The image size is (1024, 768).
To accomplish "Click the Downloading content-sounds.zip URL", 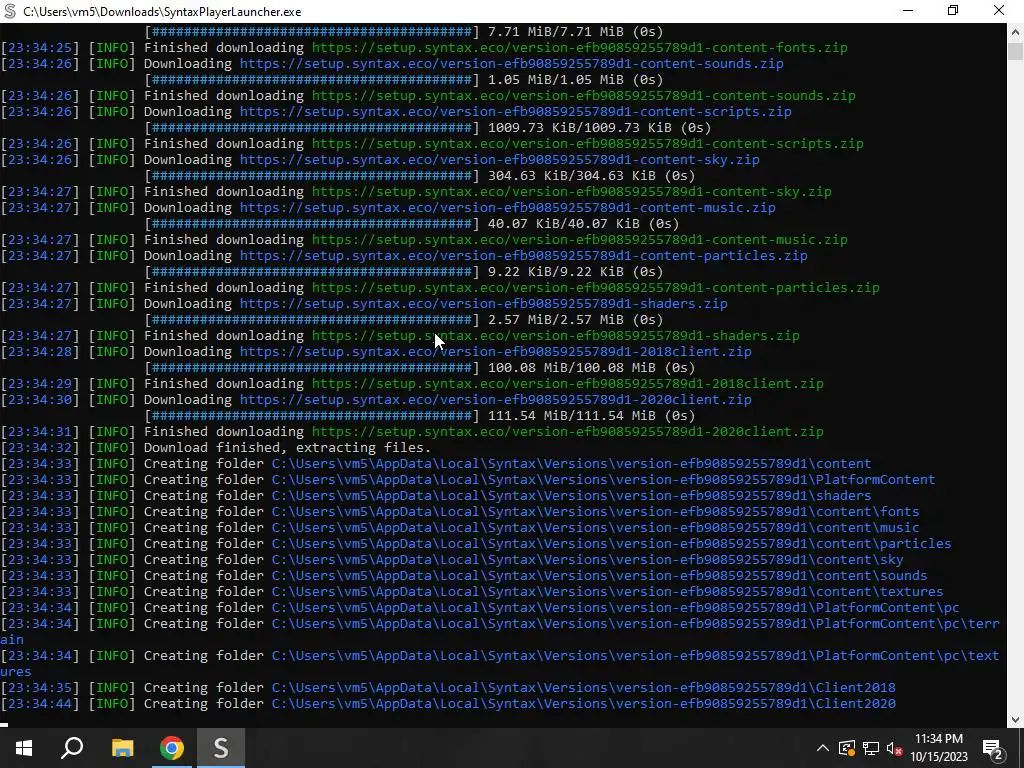I will pyautogui.click(x=511, y=63).
